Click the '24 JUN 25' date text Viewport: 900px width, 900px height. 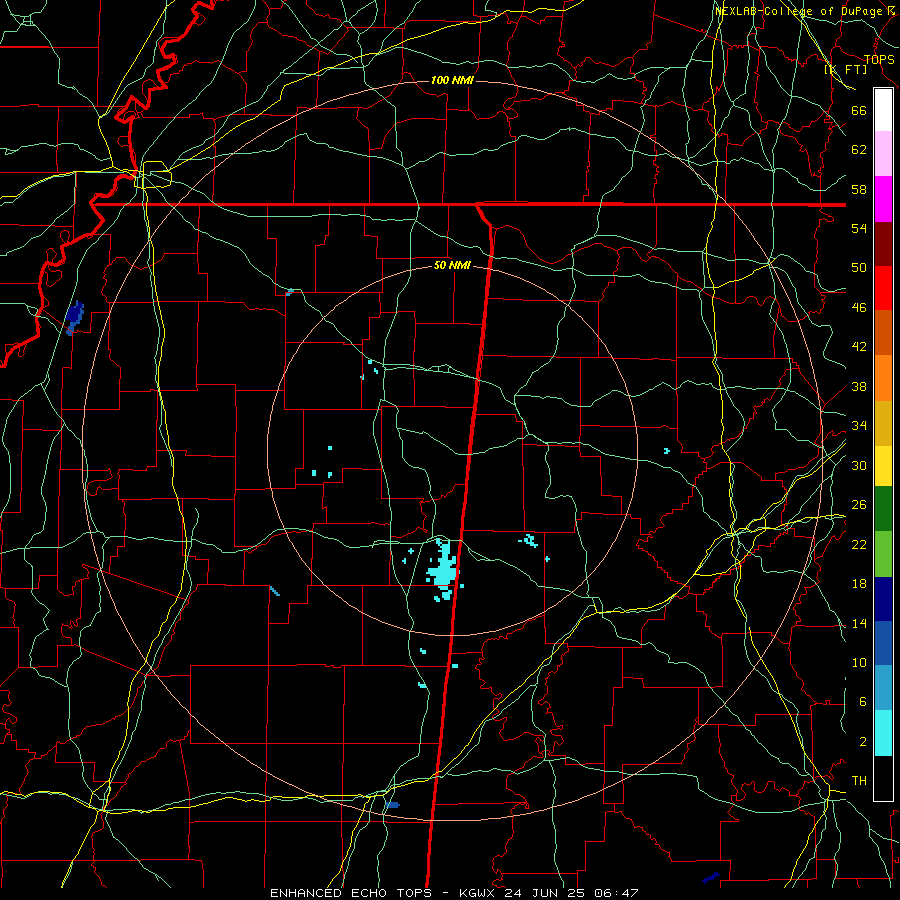point(548,893)
